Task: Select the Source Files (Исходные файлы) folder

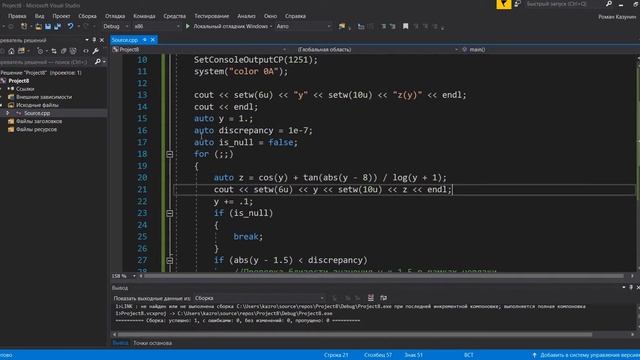Action: click(37, 105)
